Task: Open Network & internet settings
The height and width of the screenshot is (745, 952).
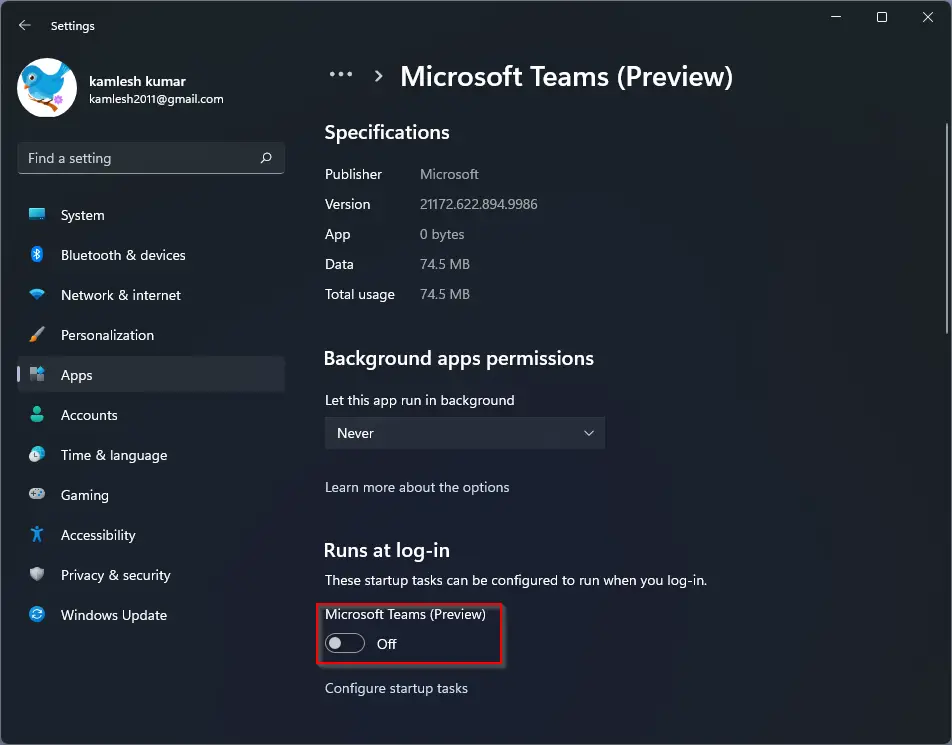Action: [151, 295]
